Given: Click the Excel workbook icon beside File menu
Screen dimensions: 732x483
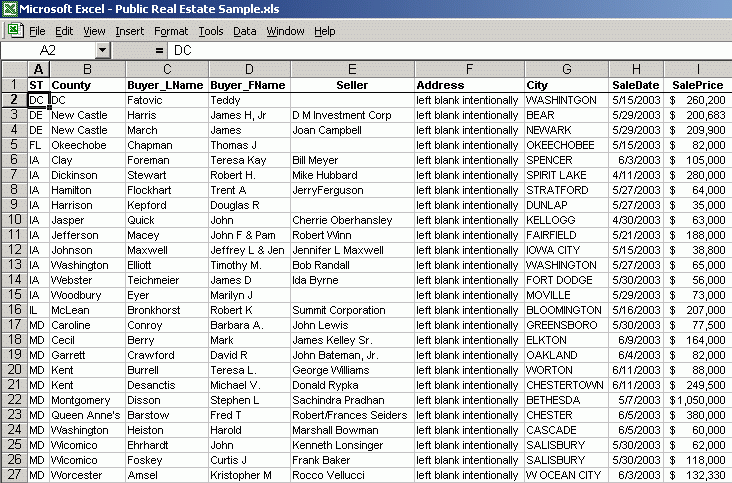Looking at the screenshot, I should pos(15,31).
